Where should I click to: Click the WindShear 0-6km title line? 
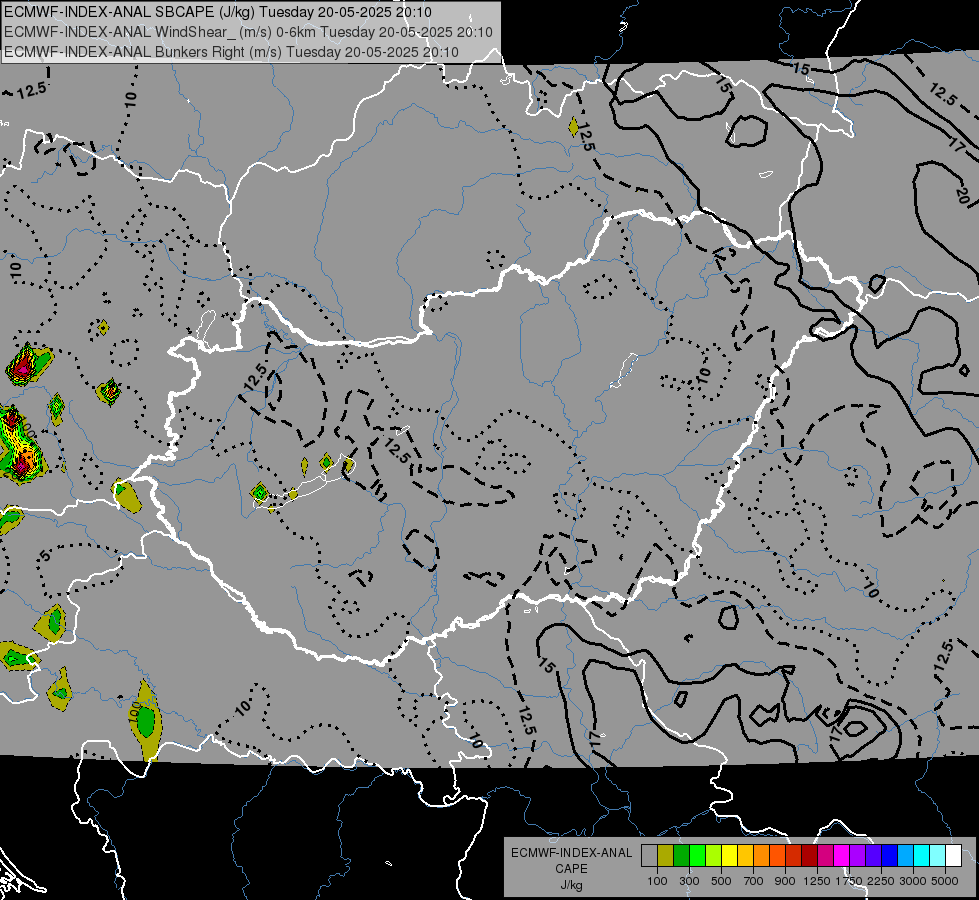(248, 32)
